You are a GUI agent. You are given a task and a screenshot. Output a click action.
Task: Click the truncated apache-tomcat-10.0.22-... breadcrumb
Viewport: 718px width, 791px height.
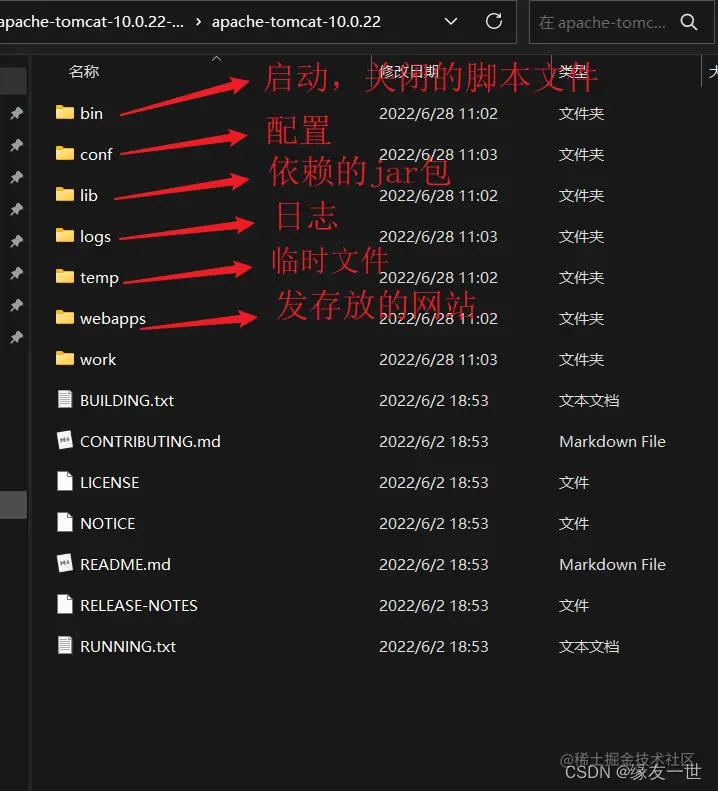point(92,22)
